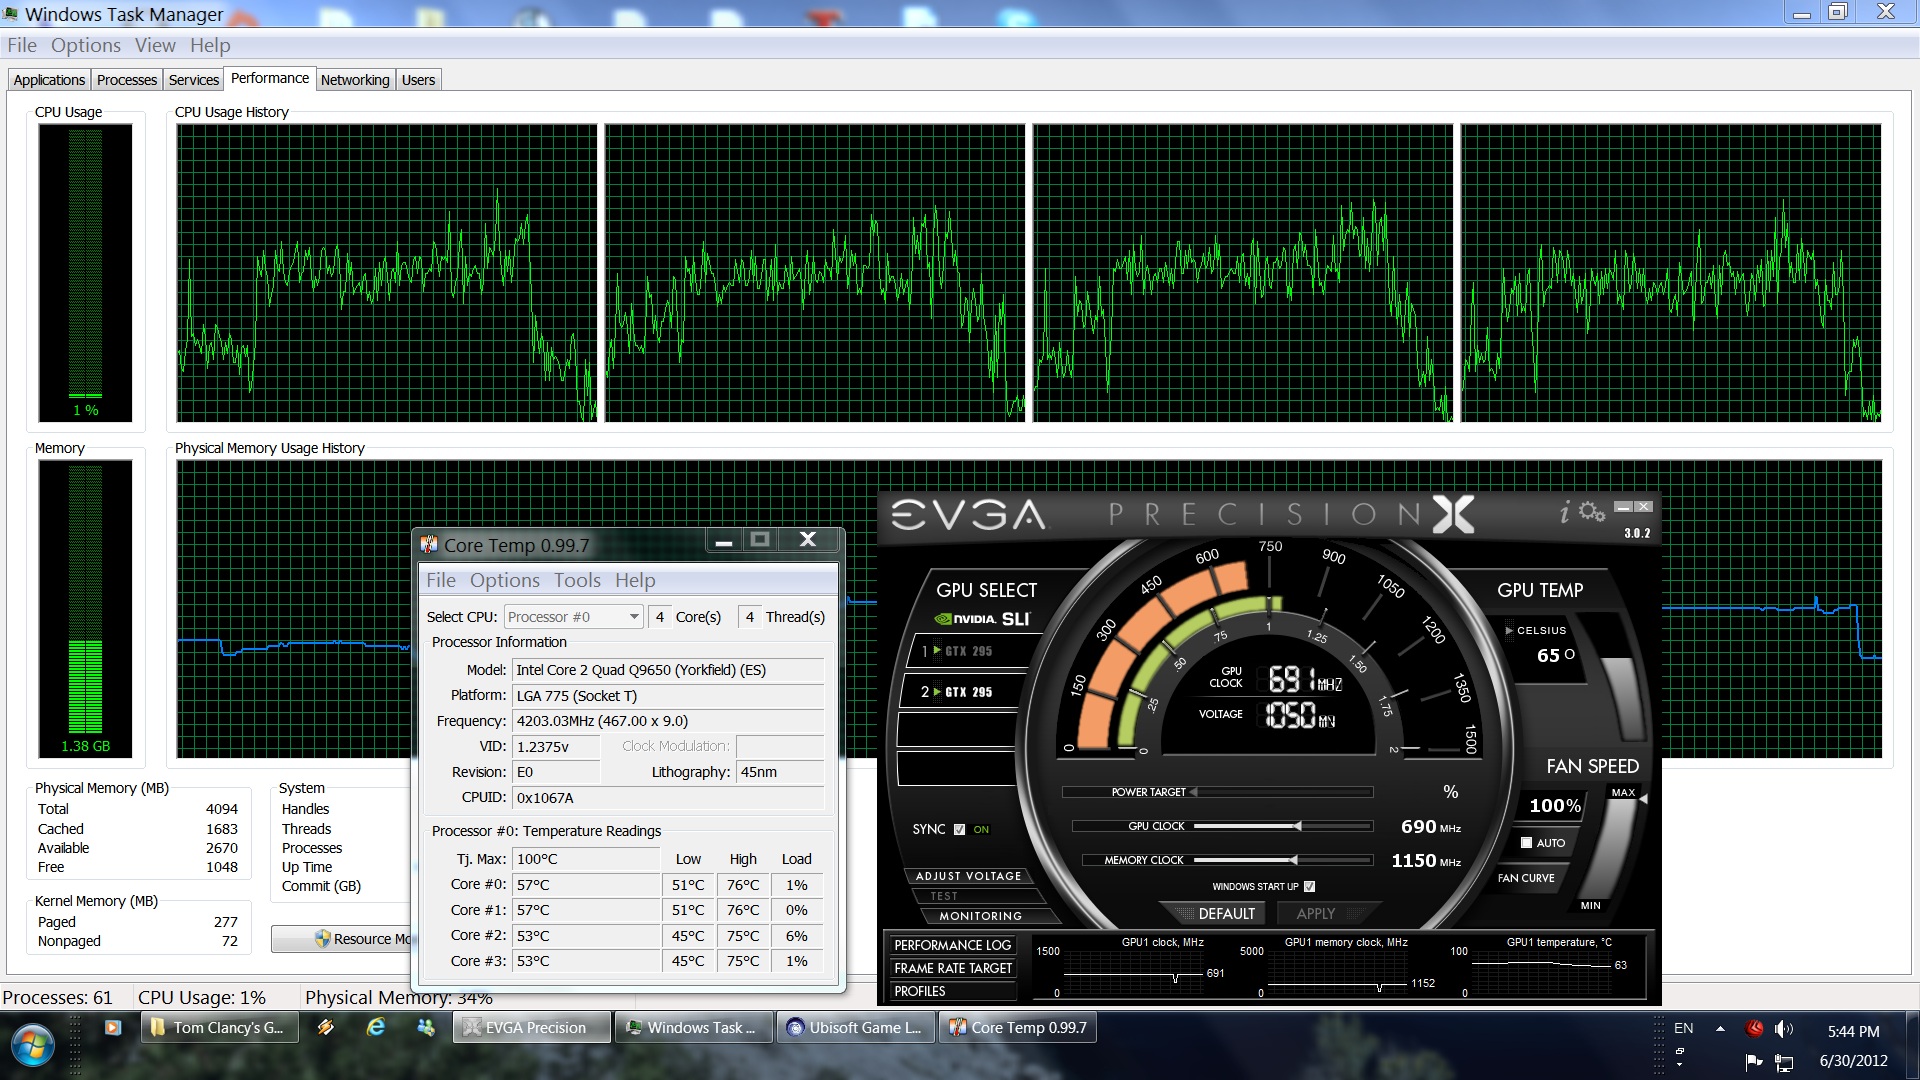Toggle the Windows Start Up checkbox

point(1310,886)
